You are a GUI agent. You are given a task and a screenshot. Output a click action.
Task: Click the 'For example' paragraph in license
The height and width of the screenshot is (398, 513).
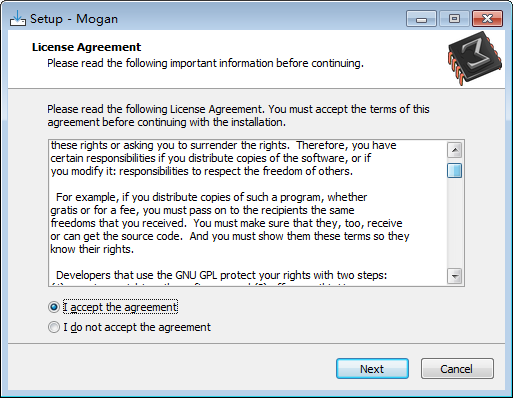point(230,223)
